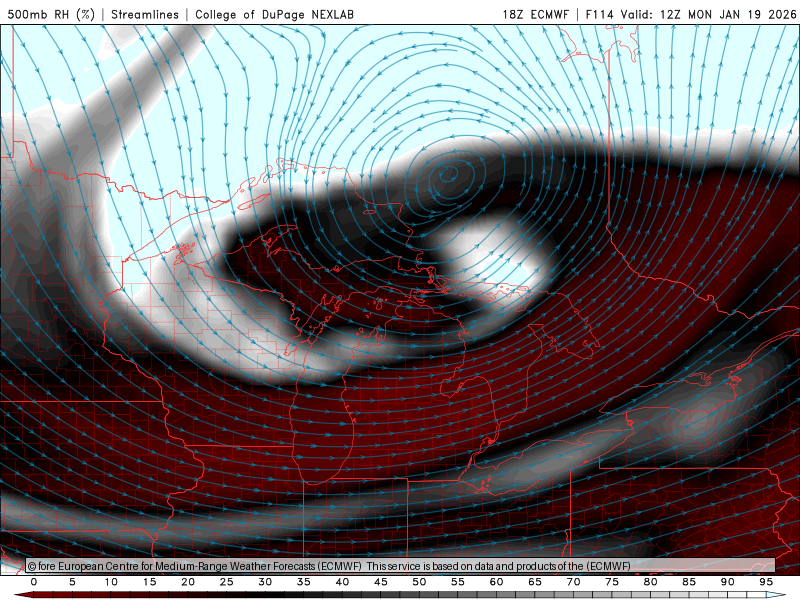
Task: Select the "10" value on the RH scale
Action: 111,582
